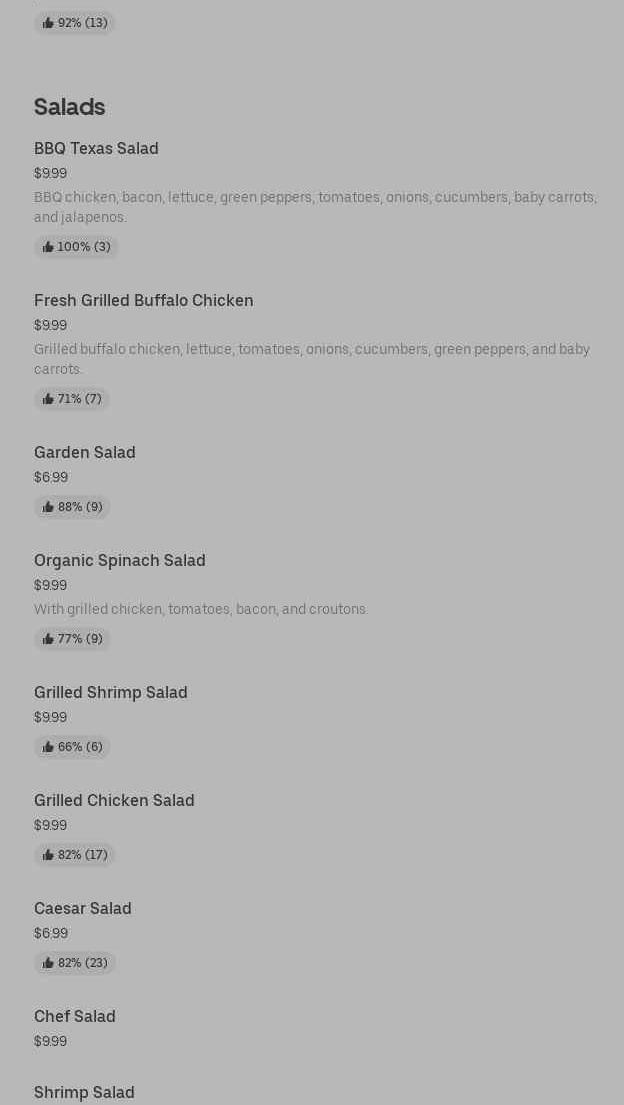Click the Organic Spinach Salad description text
624x1105 pixels.
[200, 609]
